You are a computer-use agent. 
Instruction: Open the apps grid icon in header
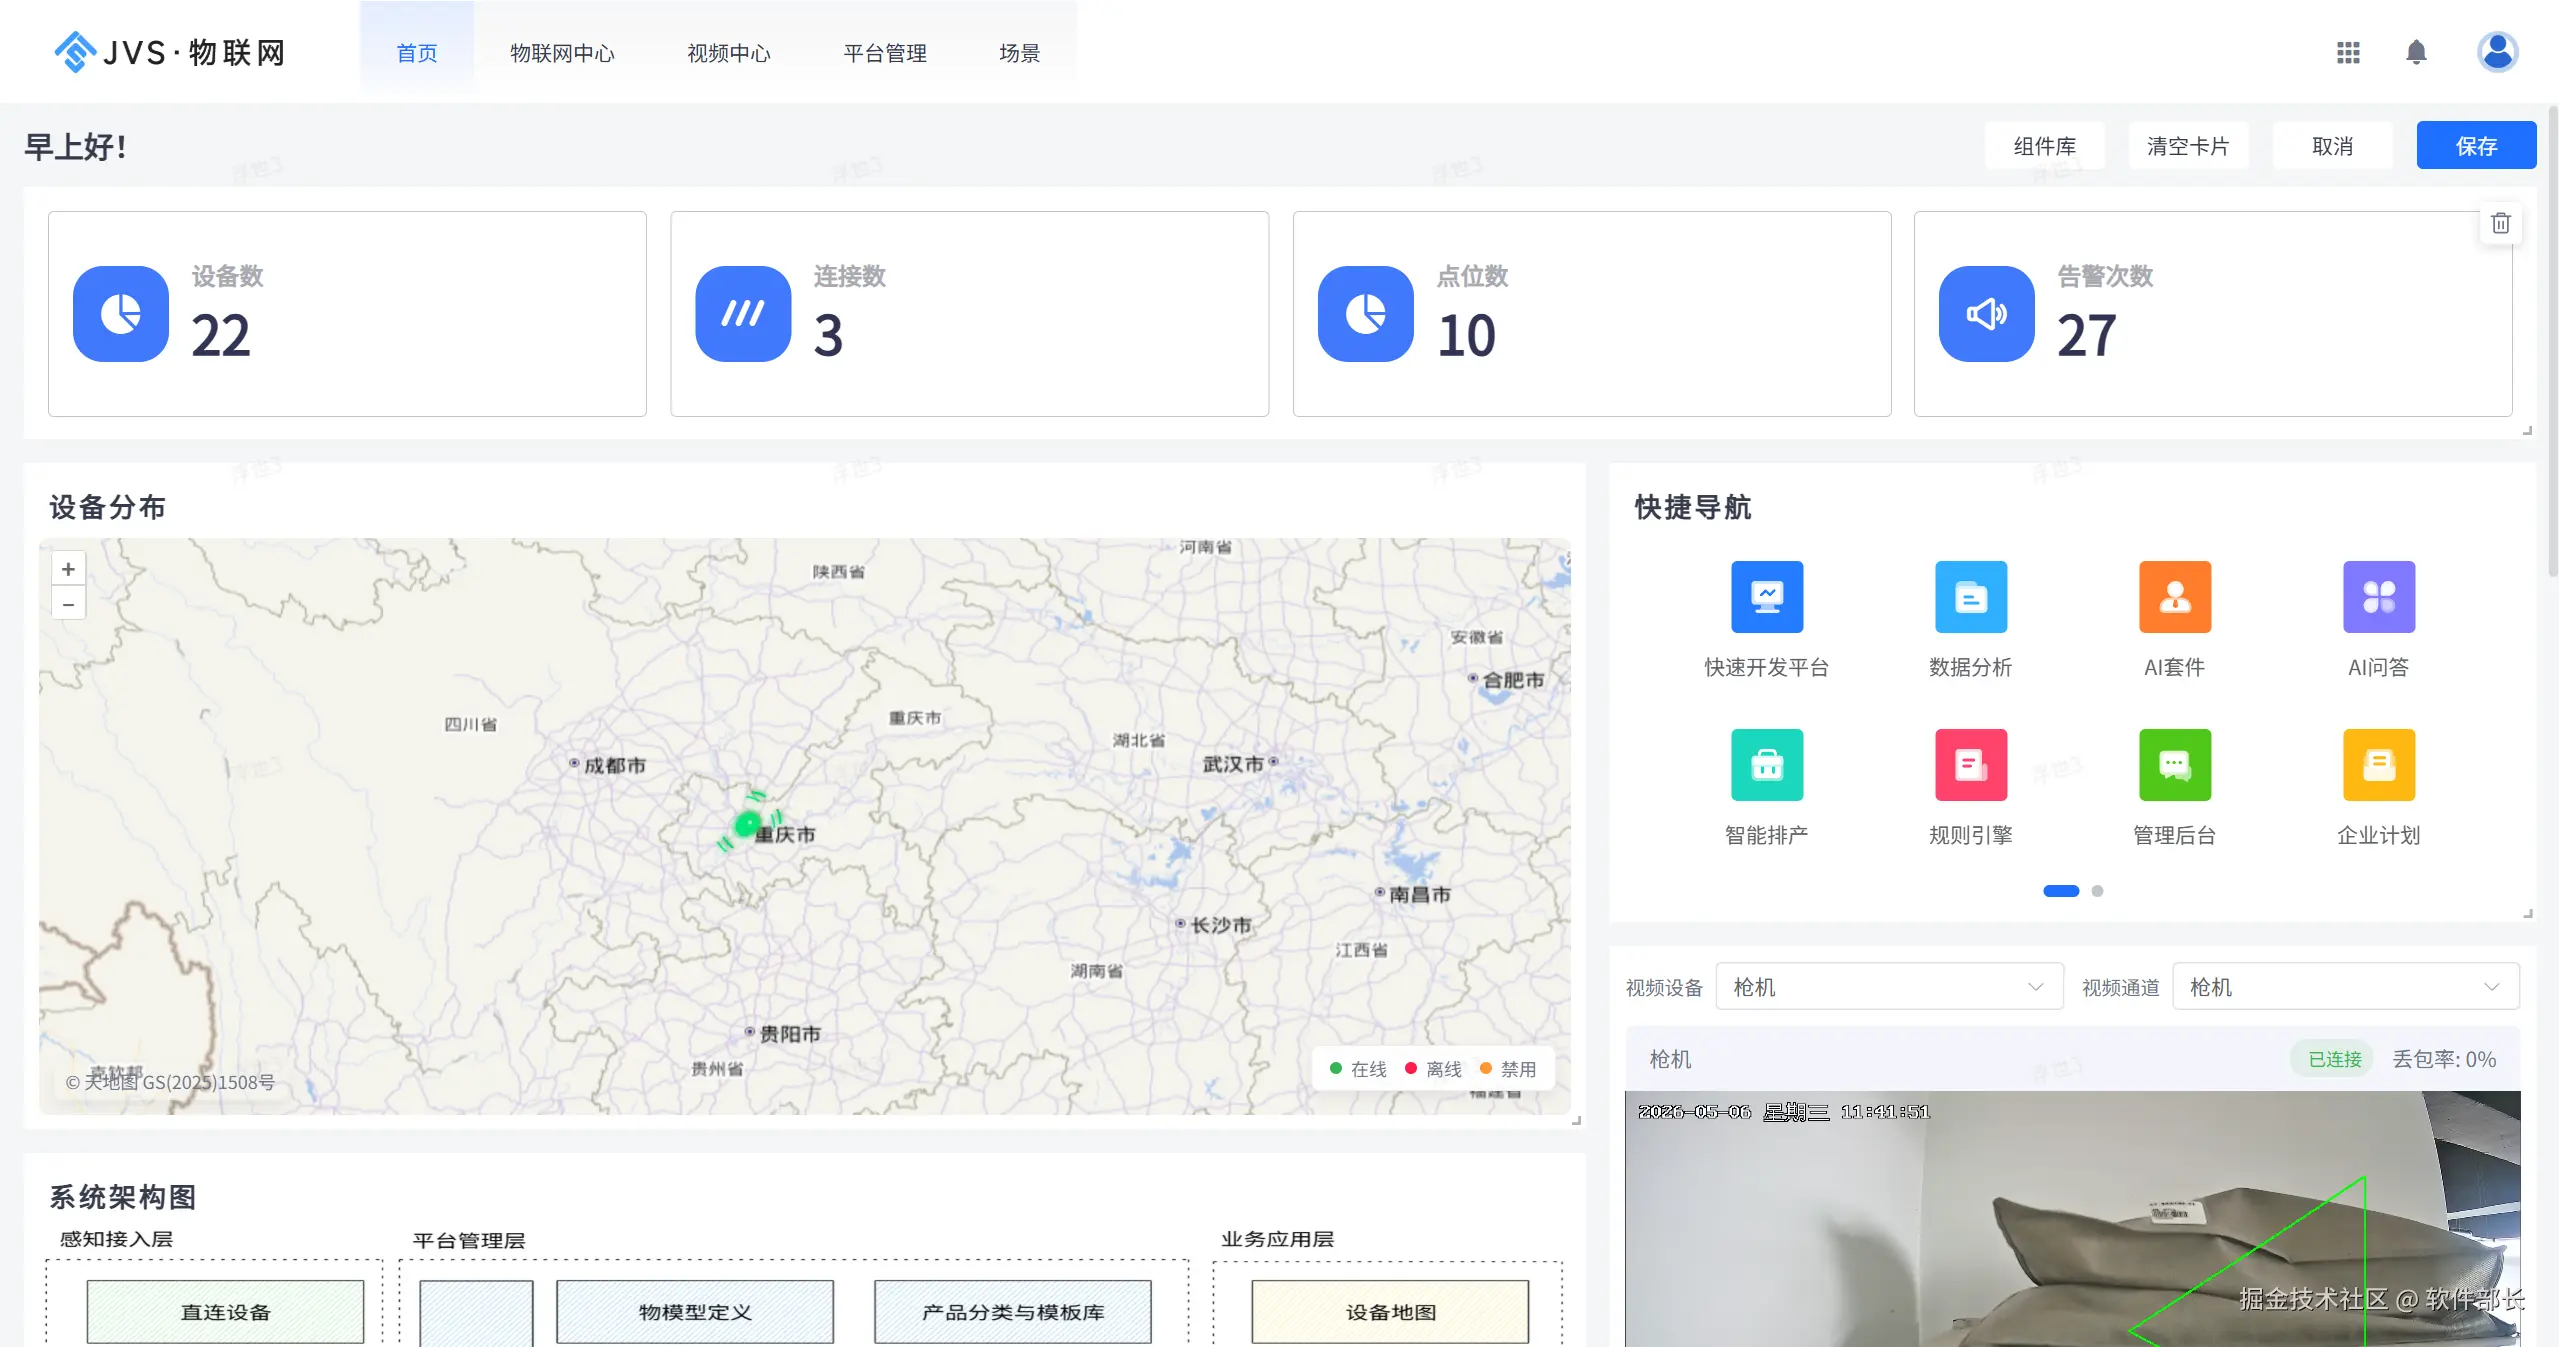point(2348,52)
